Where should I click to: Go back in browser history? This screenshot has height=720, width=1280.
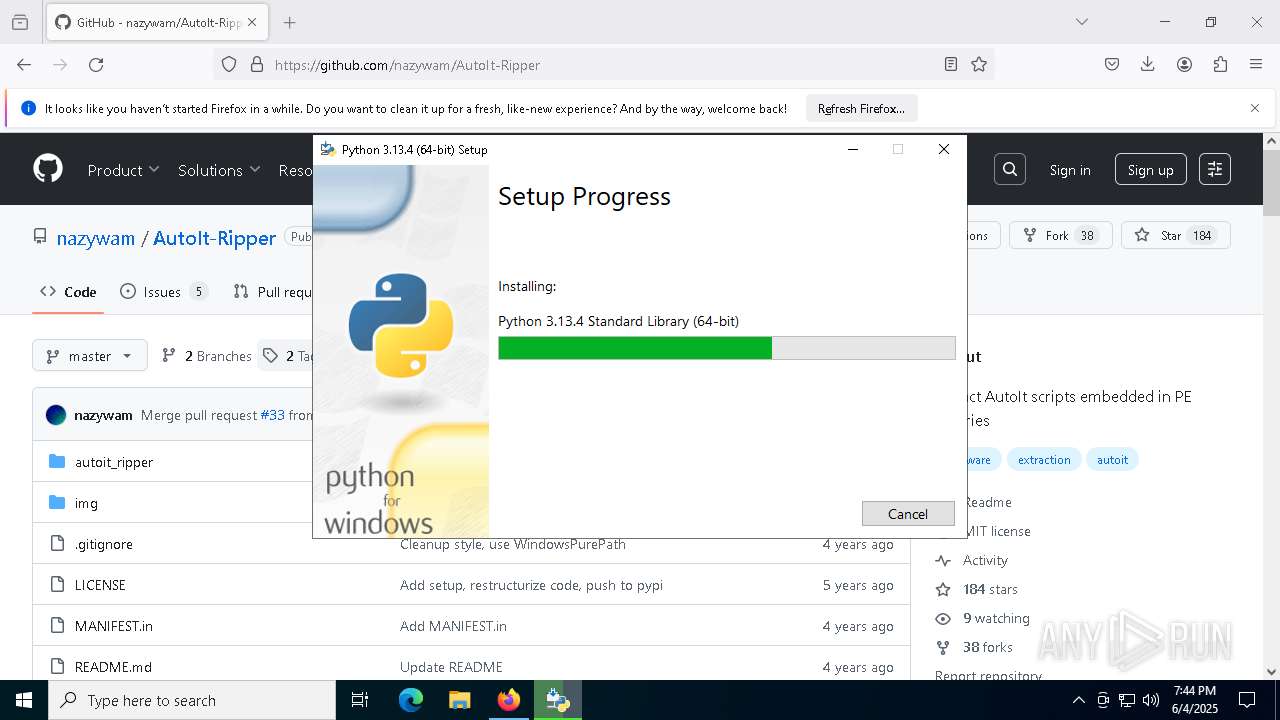(x=24, y=64)
